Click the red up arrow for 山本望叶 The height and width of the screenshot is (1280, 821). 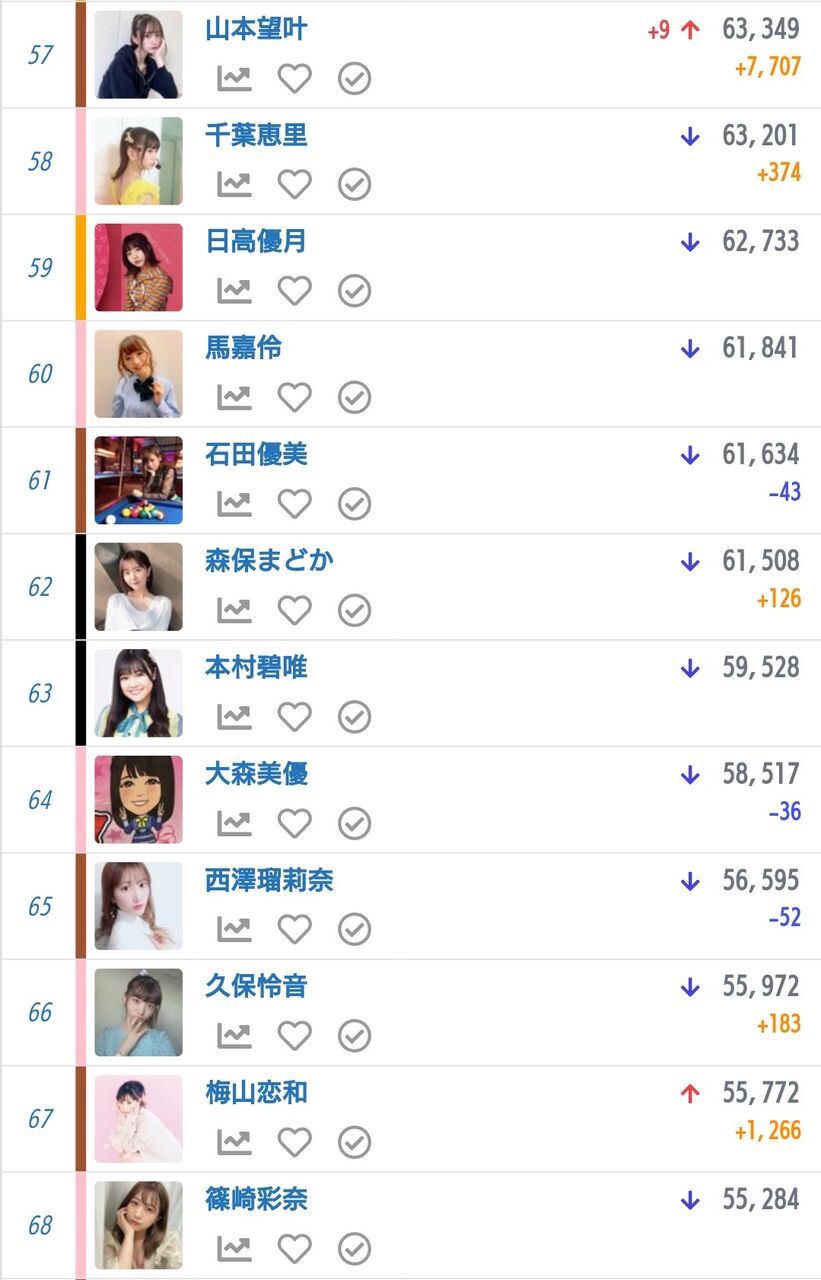point(689,30)
